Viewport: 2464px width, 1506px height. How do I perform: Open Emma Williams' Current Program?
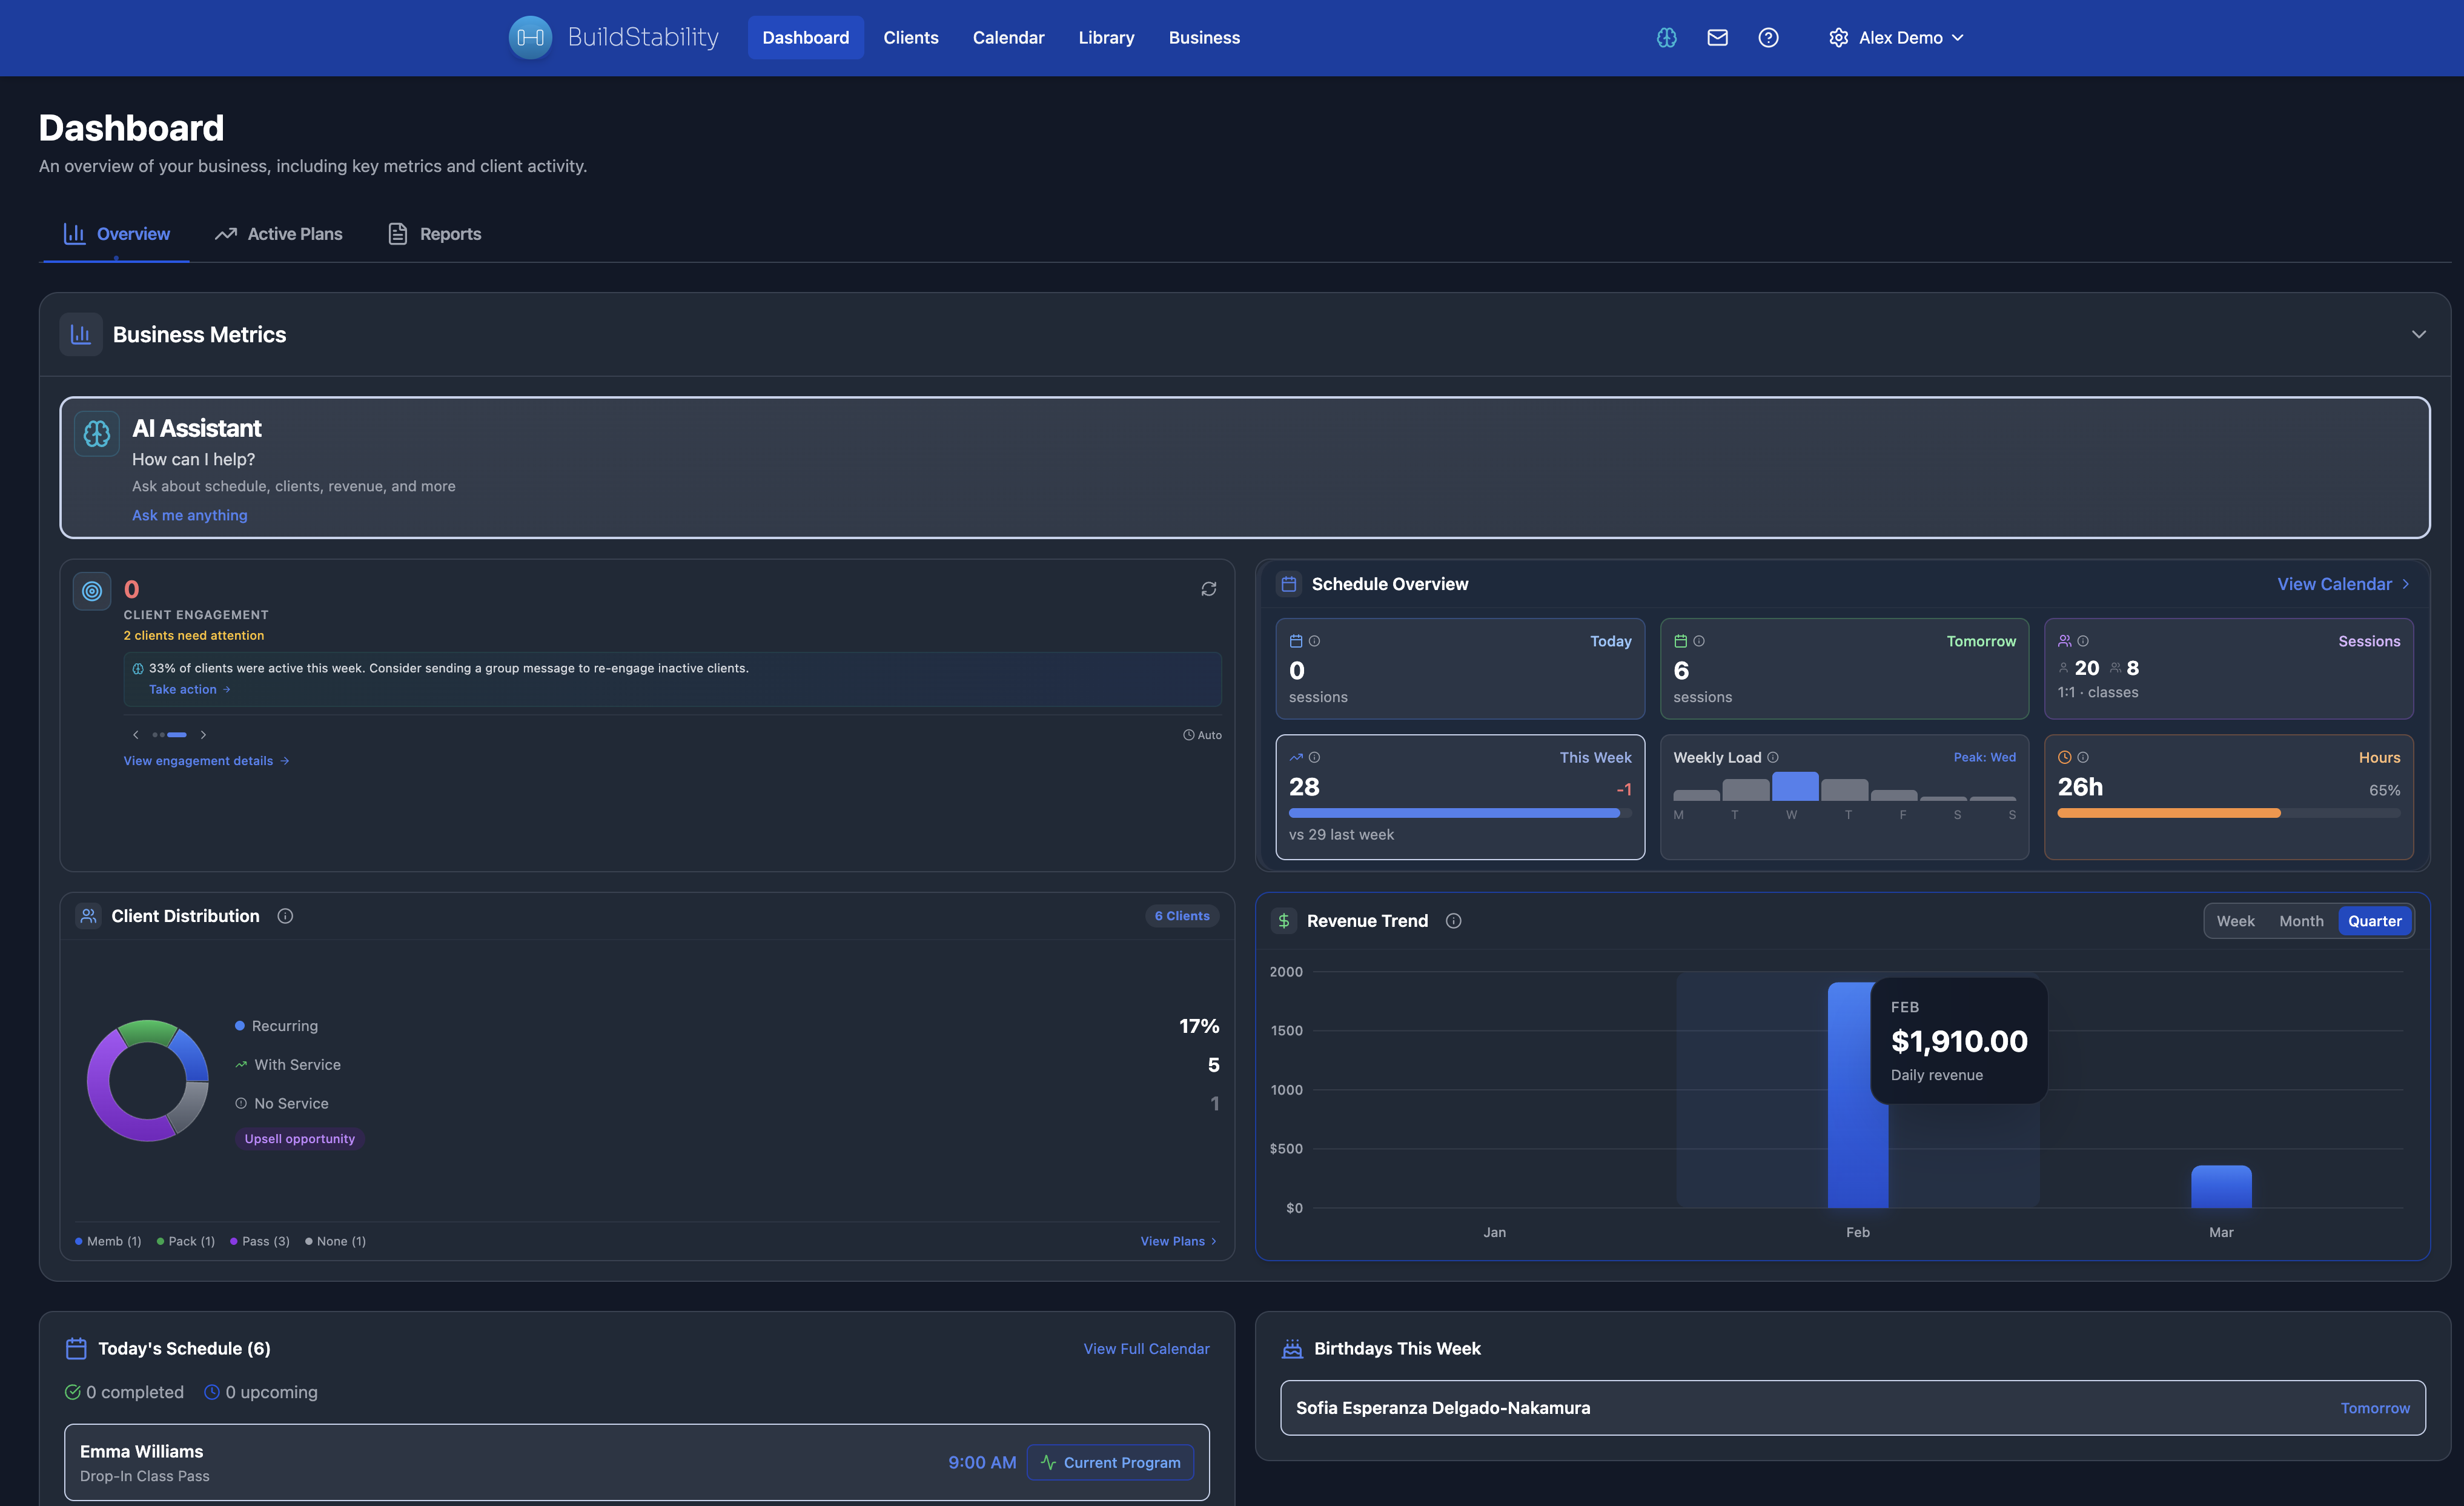pyautogui.click(x=1110, y=1462)
